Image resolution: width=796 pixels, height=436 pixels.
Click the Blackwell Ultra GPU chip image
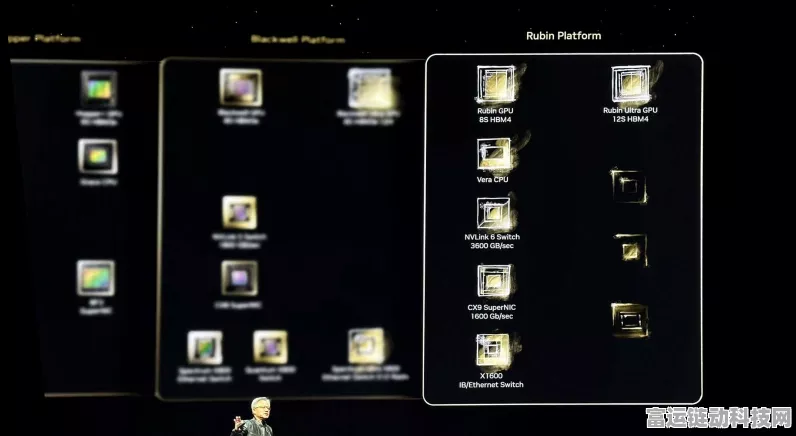click(x=370, y=88)
